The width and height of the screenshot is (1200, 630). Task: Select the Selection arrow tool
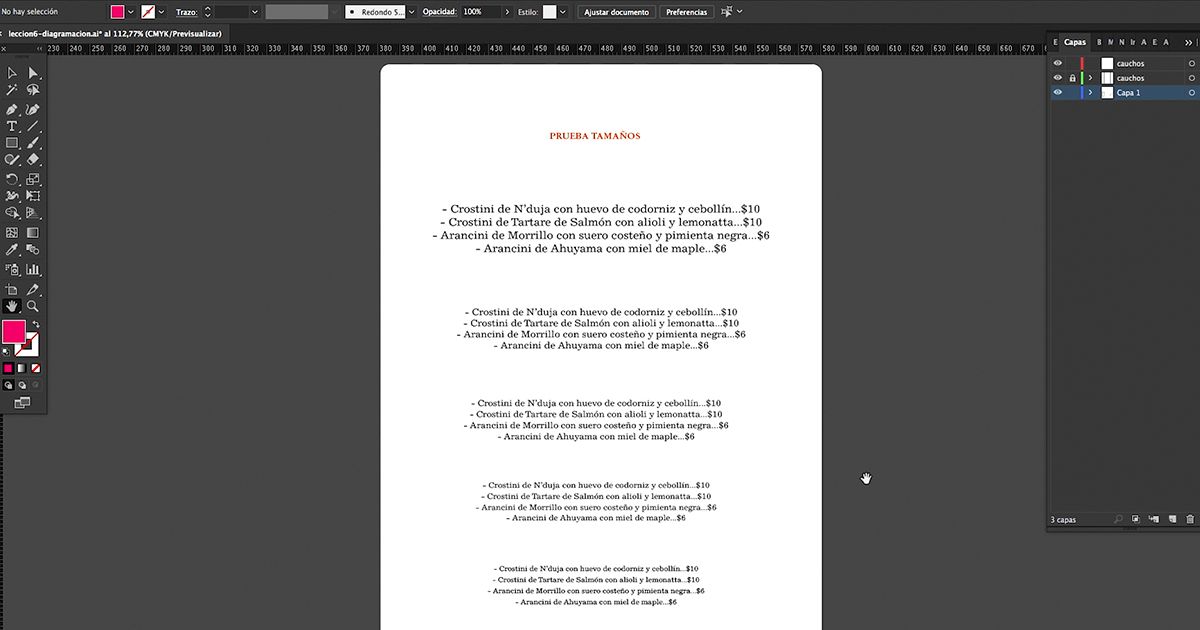(x=12, y=73)
